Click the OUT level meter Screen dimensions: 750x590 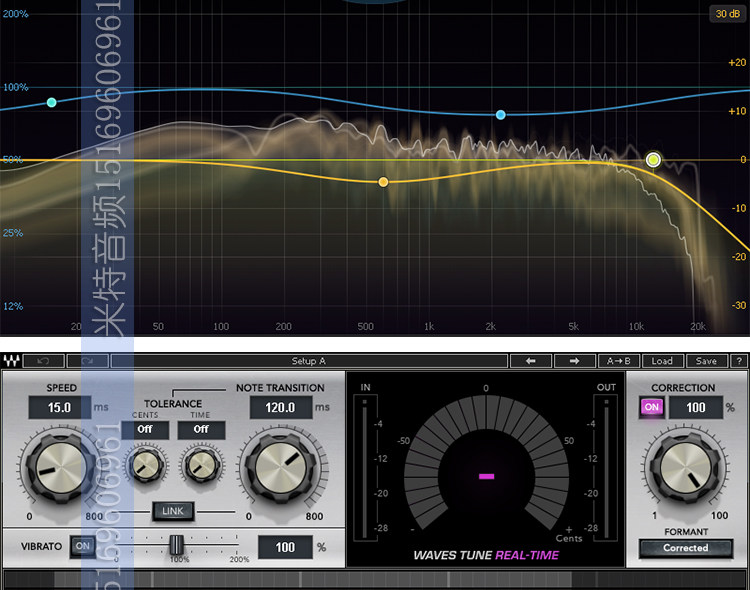(x=606, y=467)
